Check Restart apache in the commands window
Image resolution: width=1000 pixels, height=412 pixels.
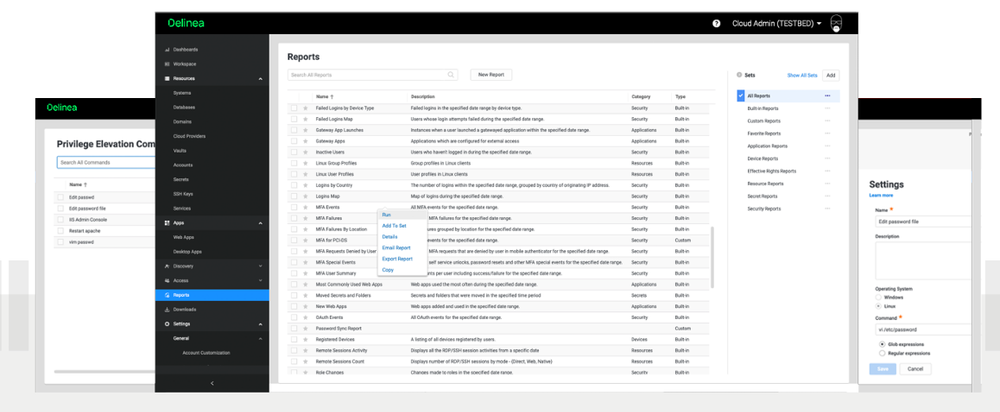tap(61, 231)
